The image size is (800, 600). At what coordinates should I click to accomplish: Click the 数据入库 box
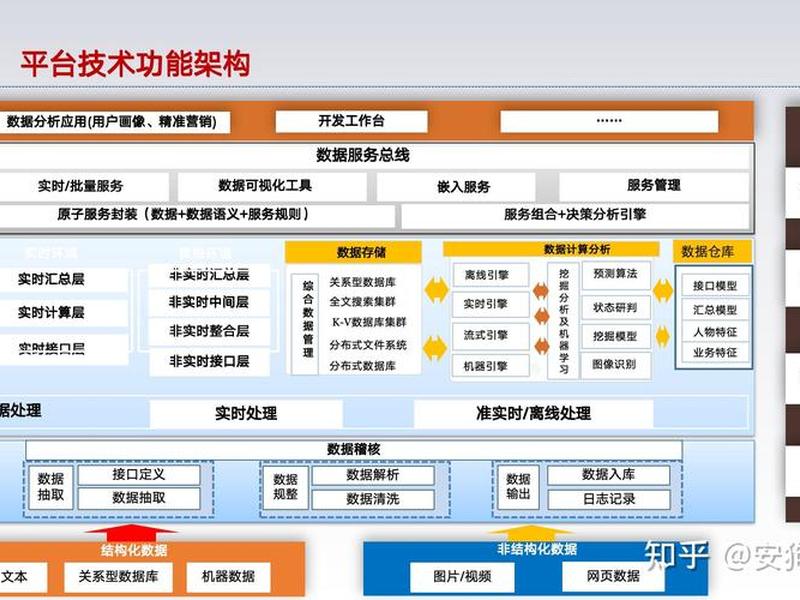(x=609, y=475)
